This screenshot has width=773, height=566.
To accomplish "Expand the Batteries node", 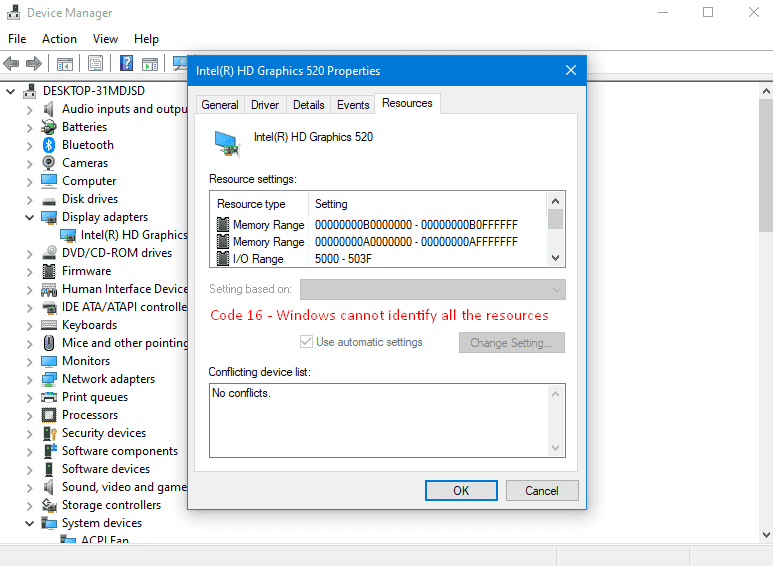I will tap(30, 128).
